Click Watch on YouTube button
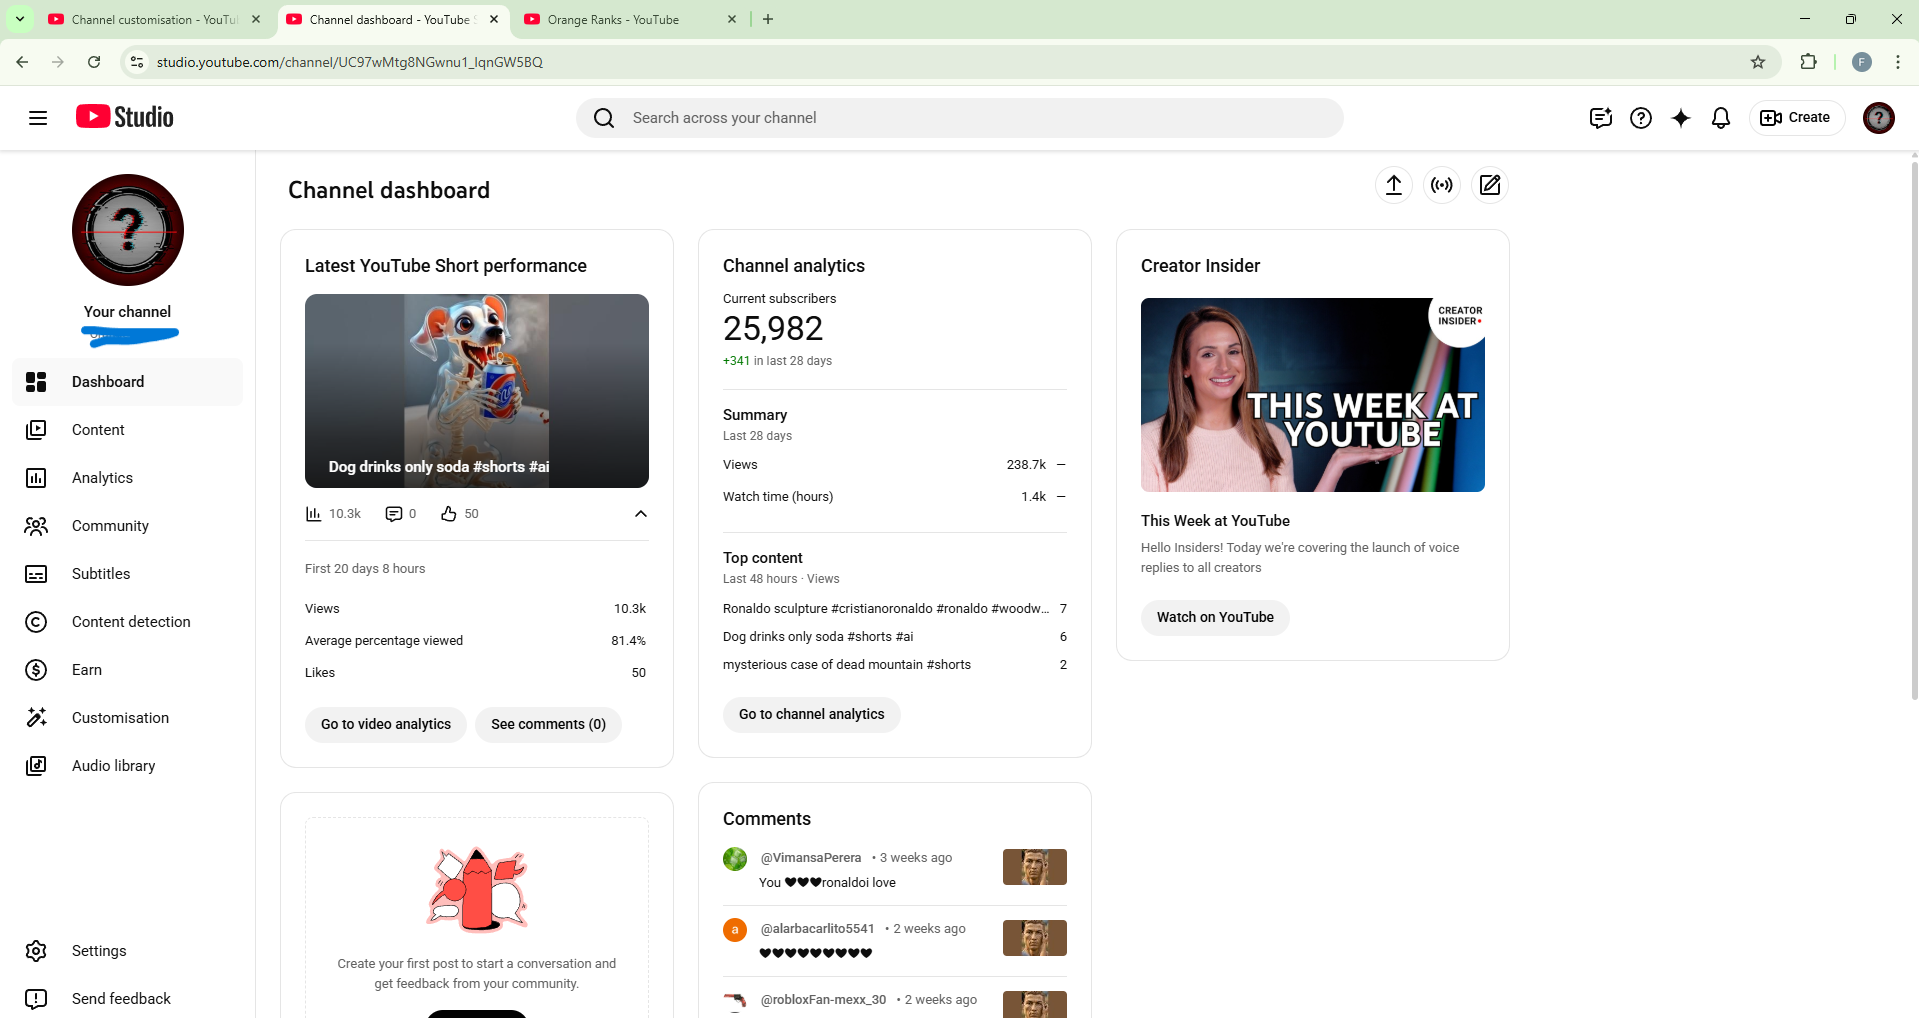This screenshot has width=1919, height=1018. 1214,617
